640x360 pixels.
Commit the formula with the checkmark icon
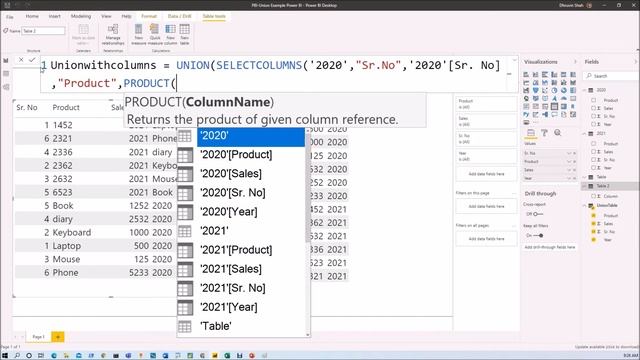32,60
